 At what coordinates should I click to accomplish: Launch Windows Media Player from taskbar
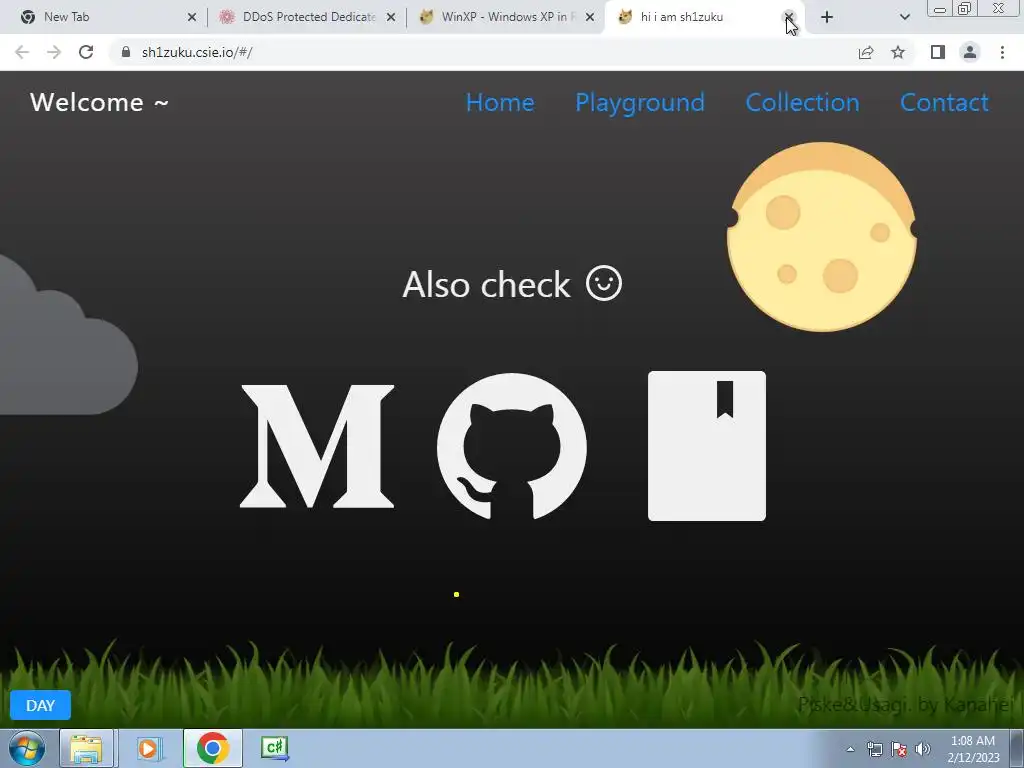tap(149, 748)
